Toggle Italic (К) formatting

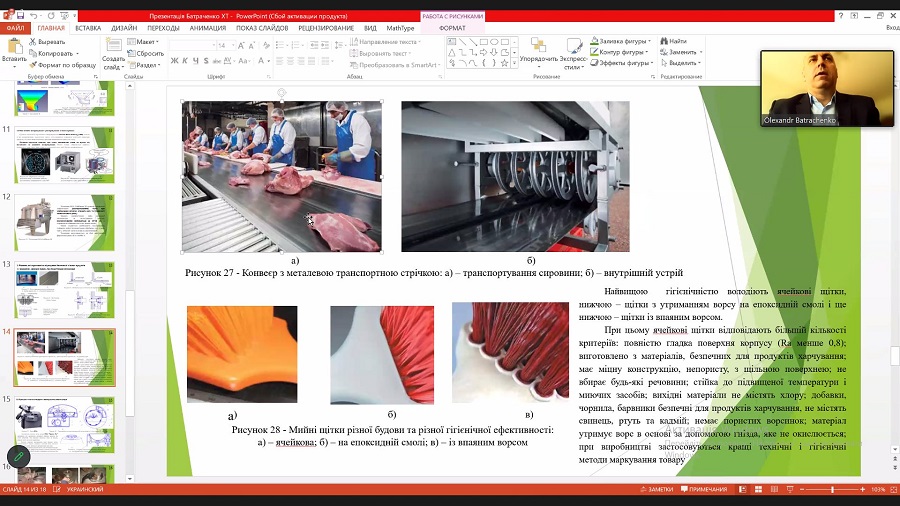coord(185,61)
